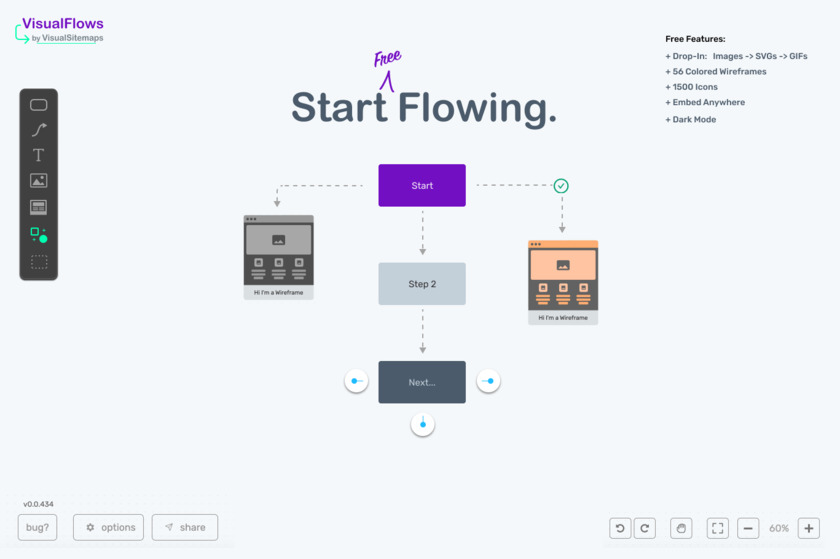Image resolution: width=840 pixels, height=559 pixels.
Task: Click the undo button
Action: click(620, 528)
